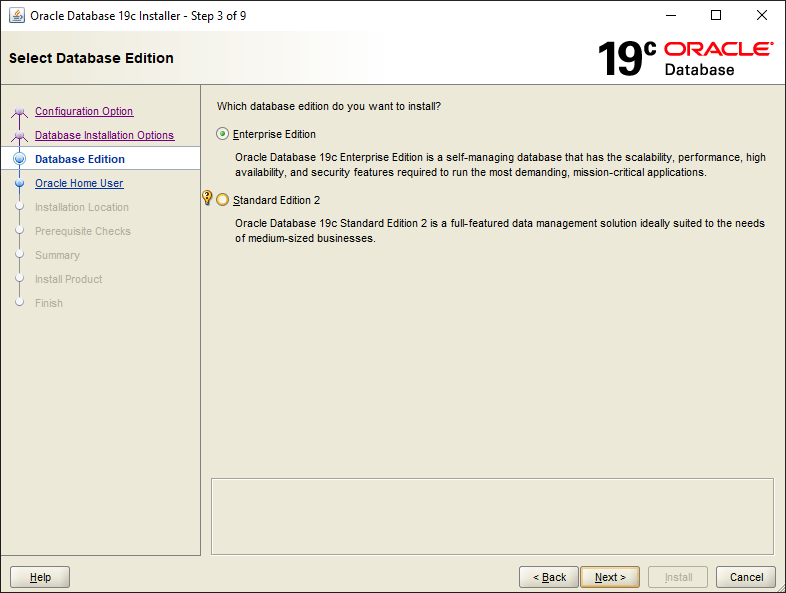Jump to the Oracle Home User step
786x593 pixels.
pos(79,183)
